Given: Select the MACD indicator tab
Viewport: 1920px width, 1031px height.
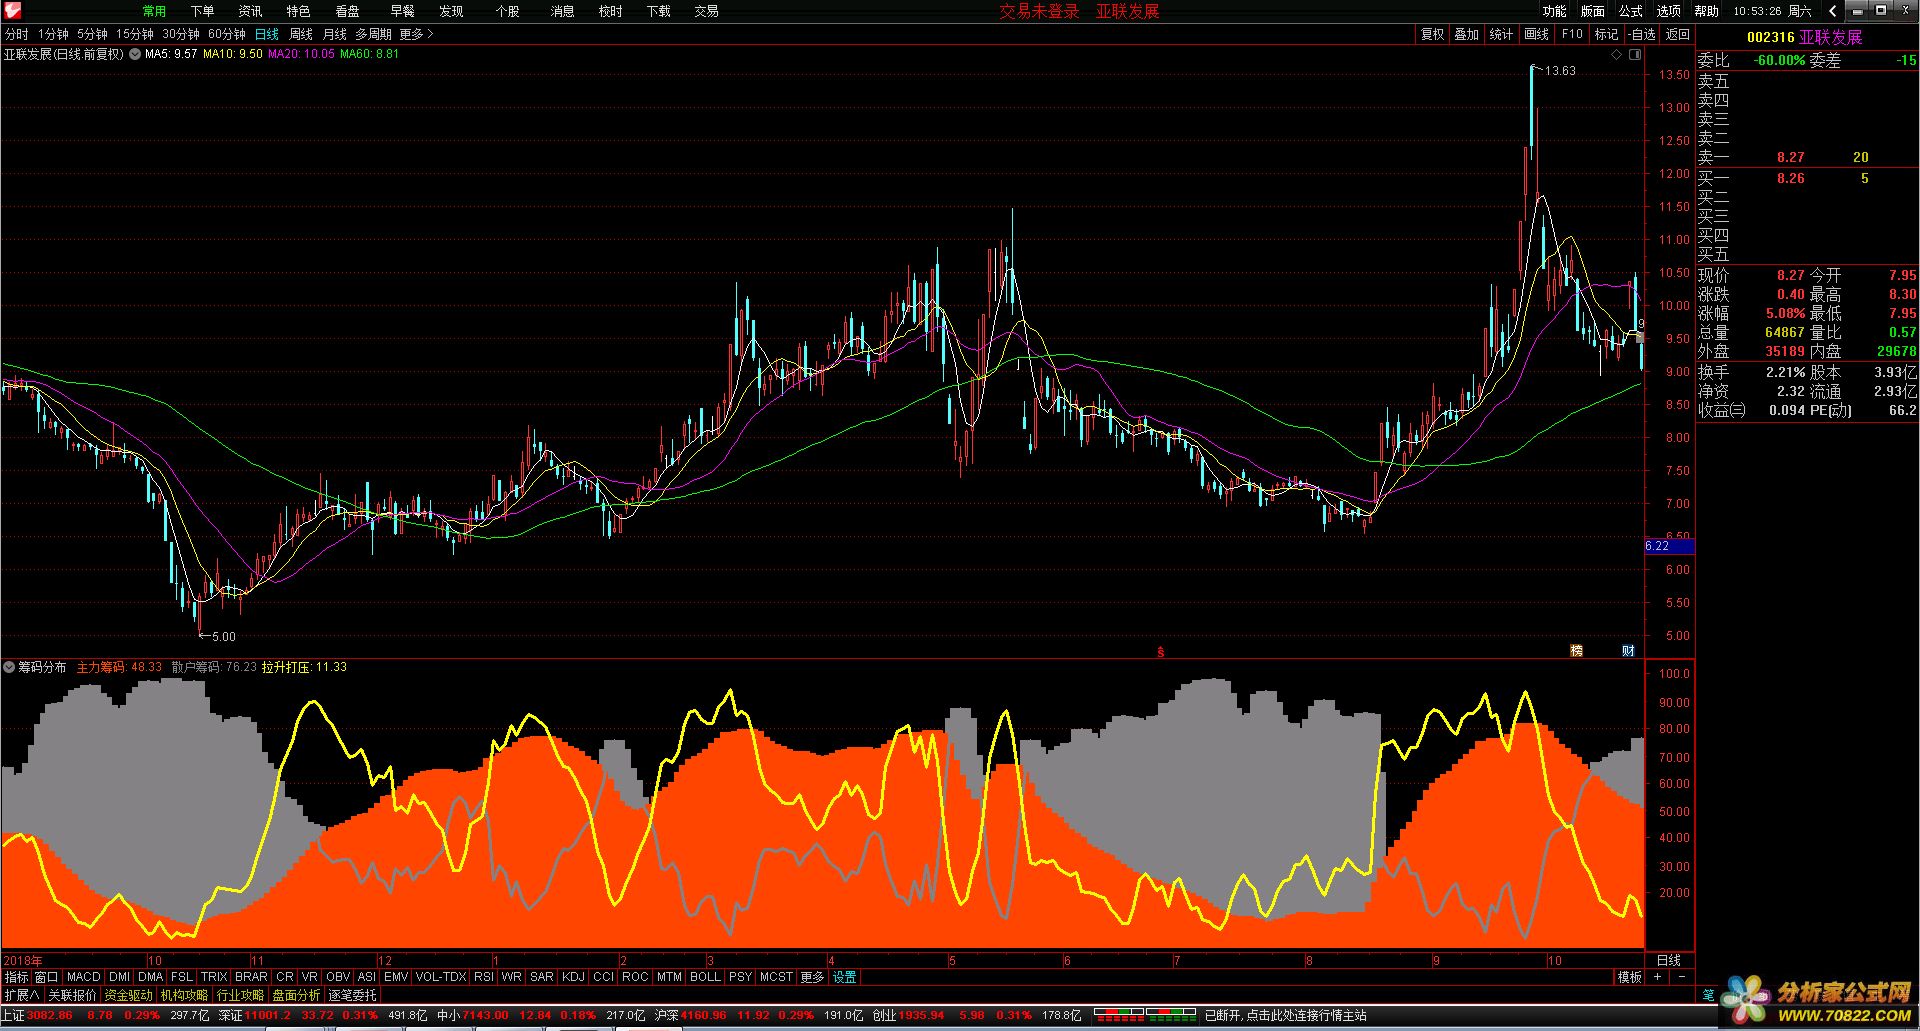Looking at the screenshot, I should pyautogui.click(x=84, y=977).
